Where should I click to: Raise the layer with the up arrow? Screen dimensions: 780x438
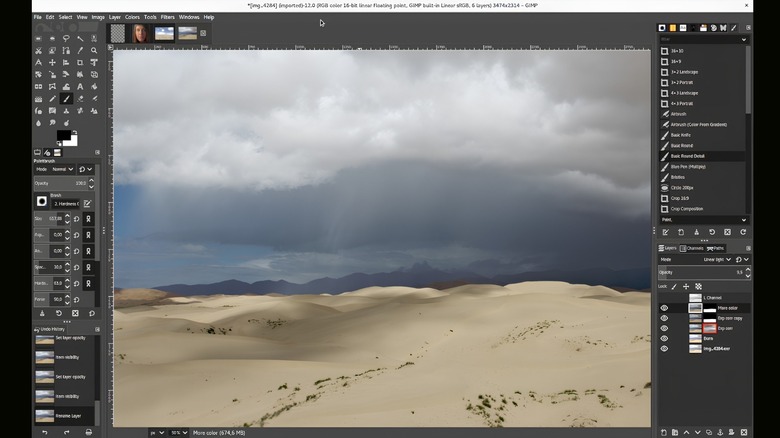click(x=686, y=433)
